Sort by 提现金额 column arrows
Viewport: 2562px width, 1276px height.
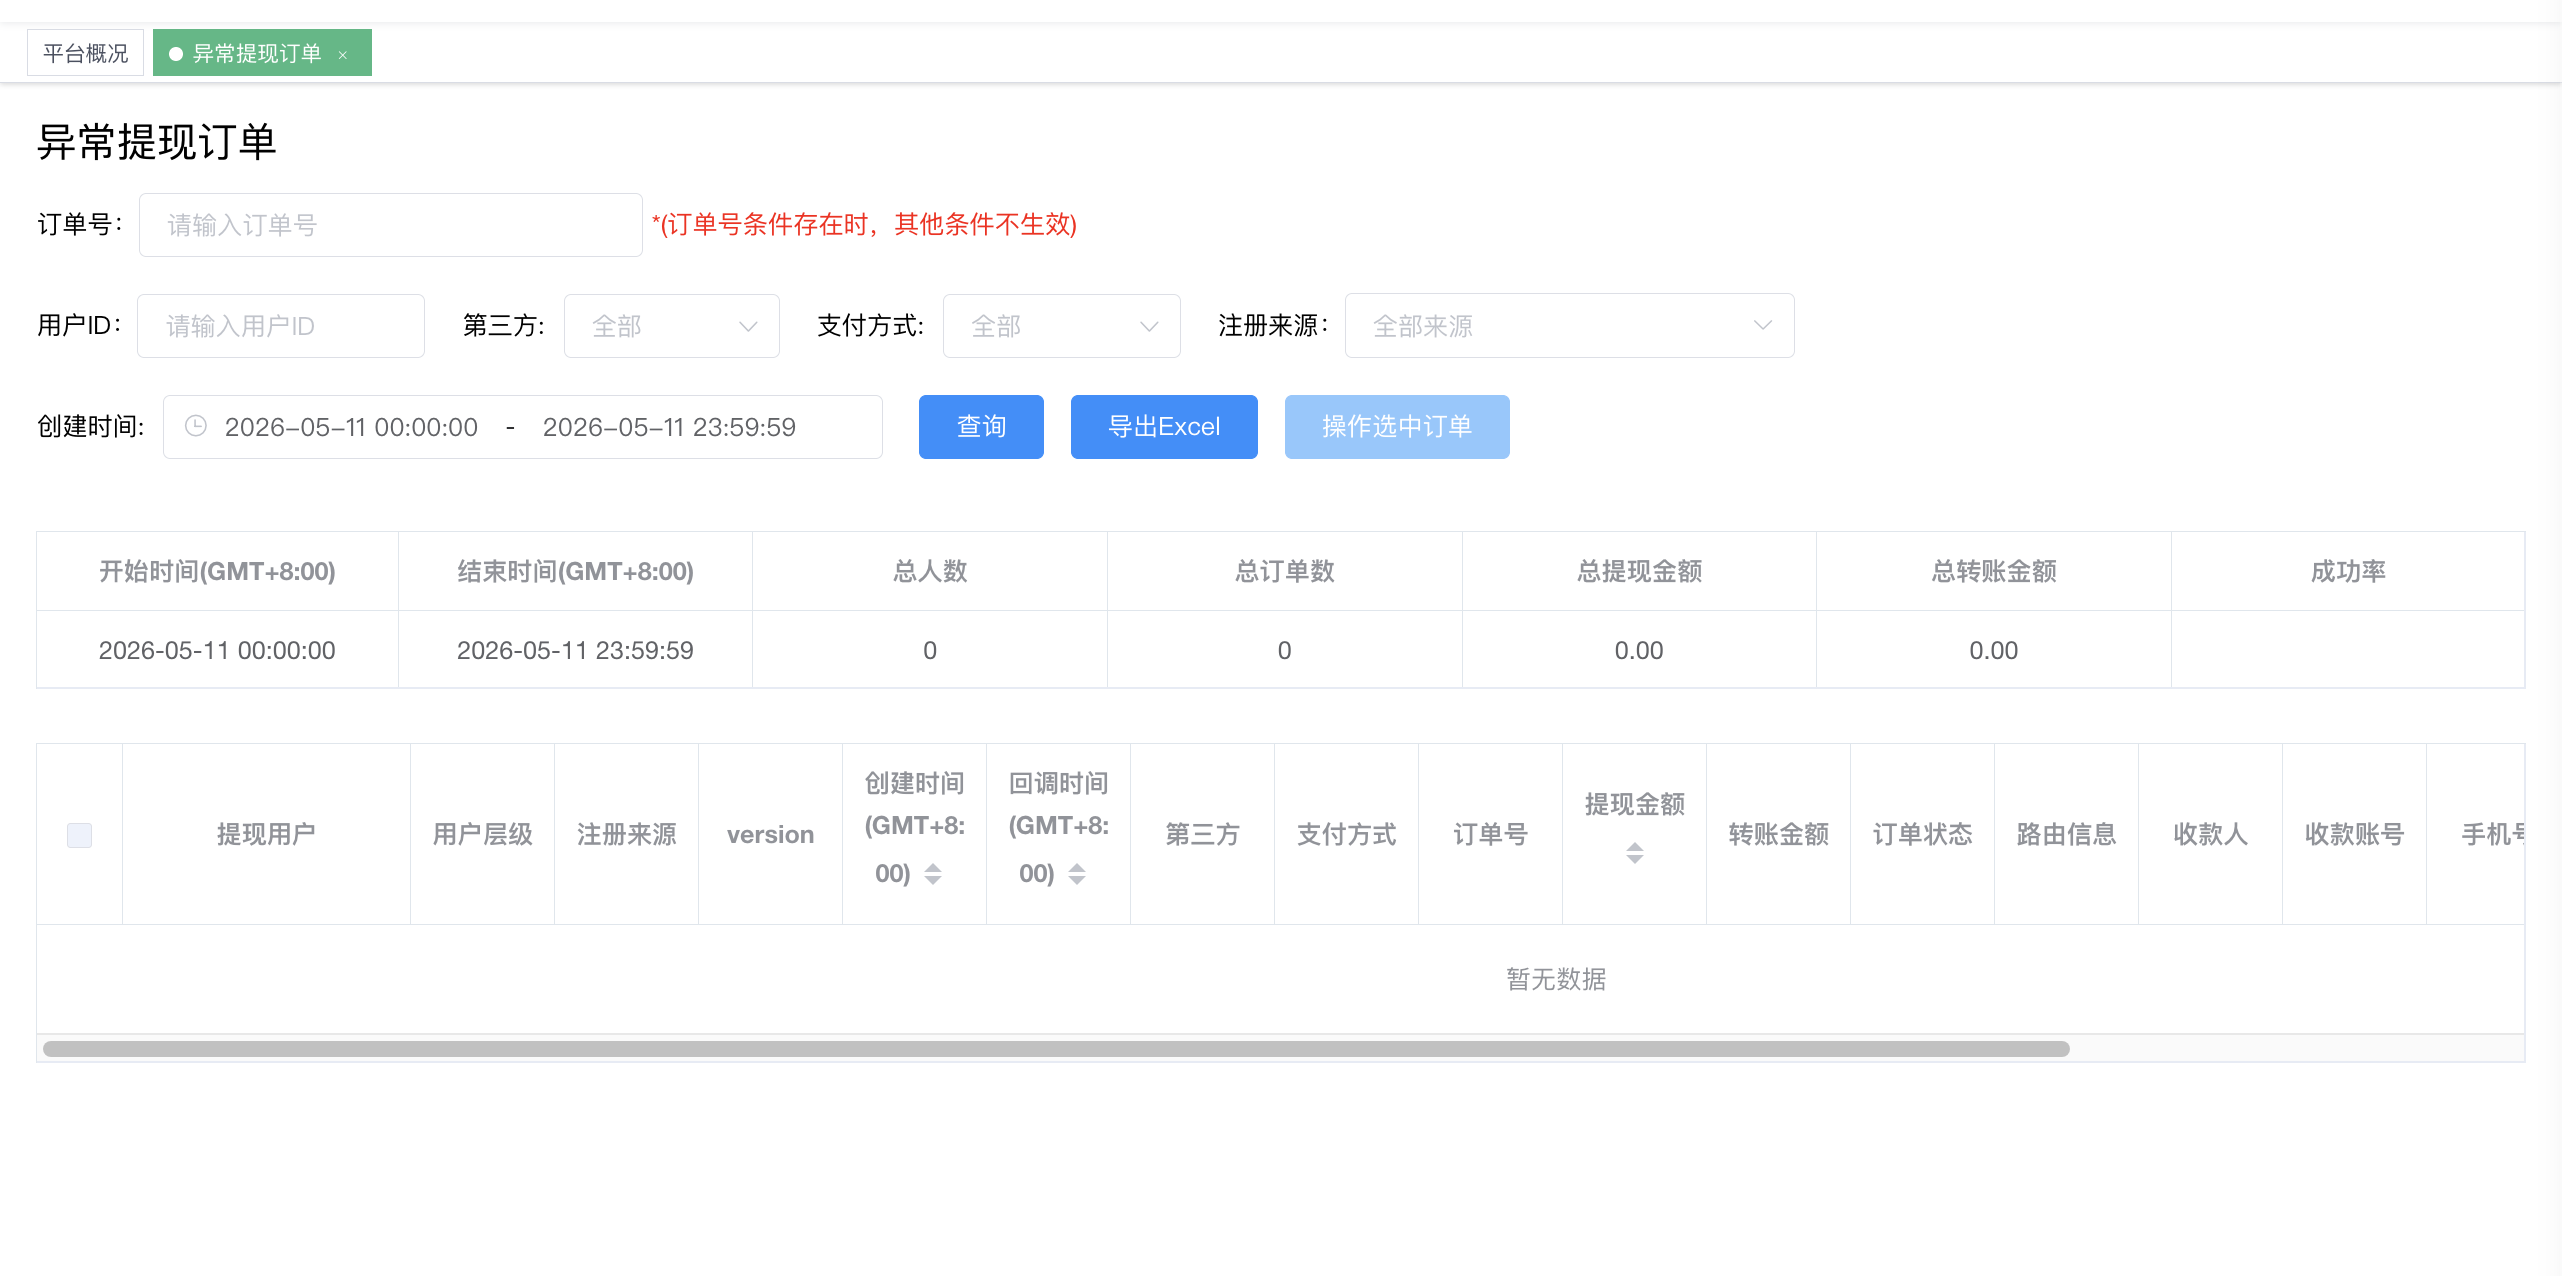click(x=1635, y=853)
